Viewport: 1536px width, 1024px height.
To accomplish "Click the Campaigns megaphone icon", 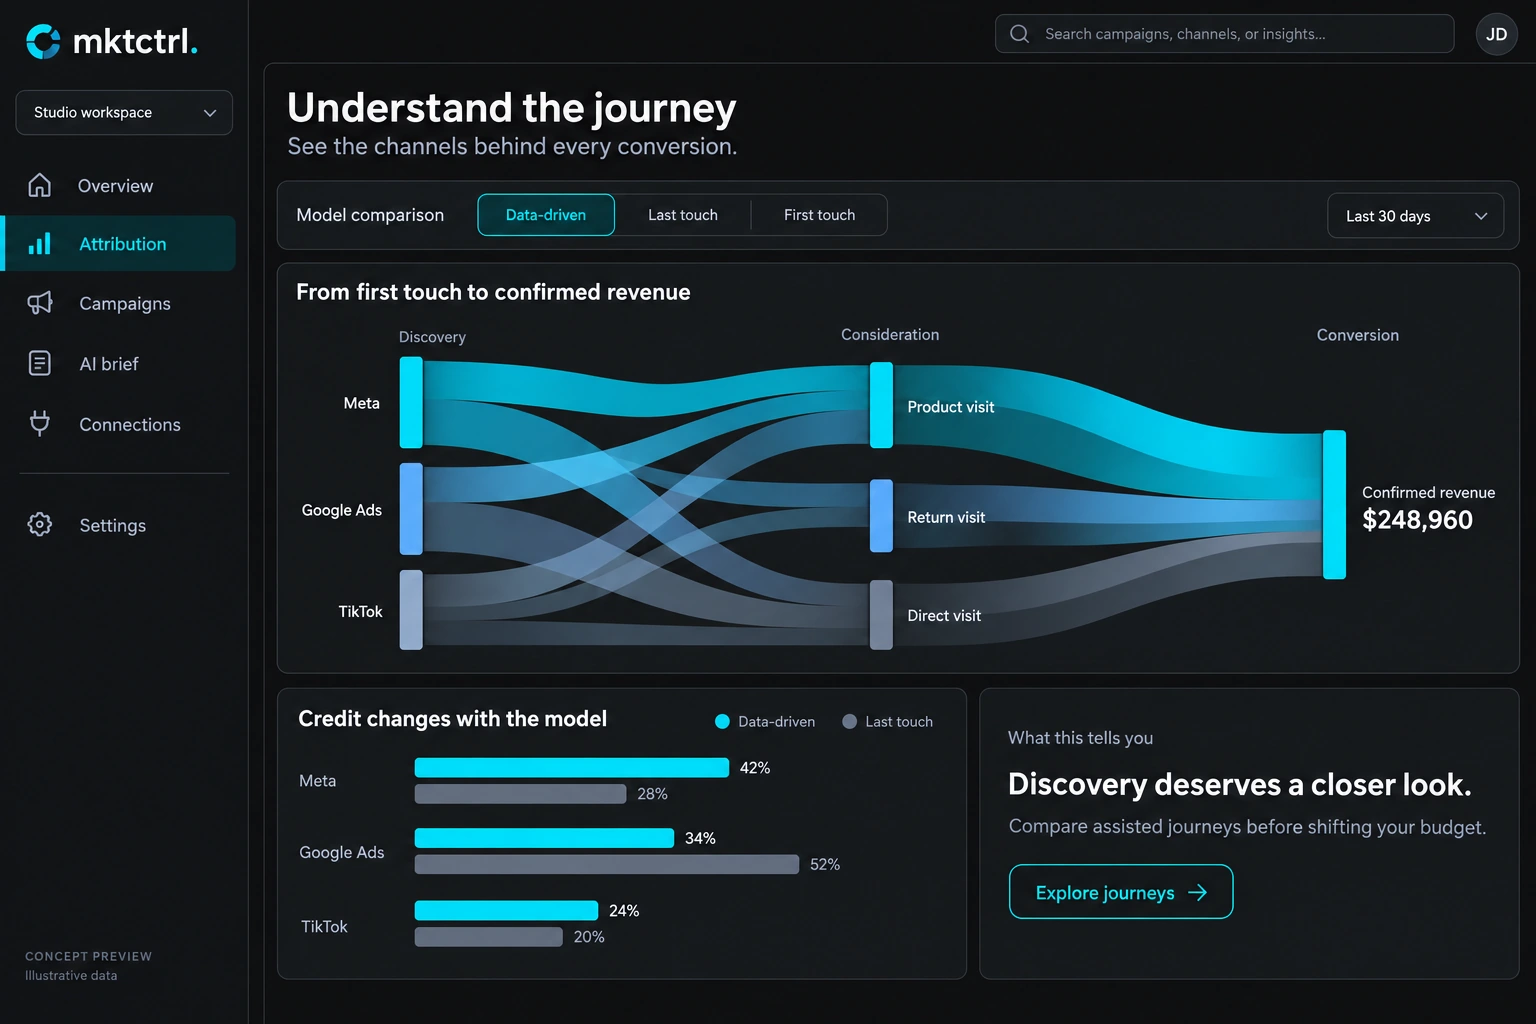I will (40, 303).
